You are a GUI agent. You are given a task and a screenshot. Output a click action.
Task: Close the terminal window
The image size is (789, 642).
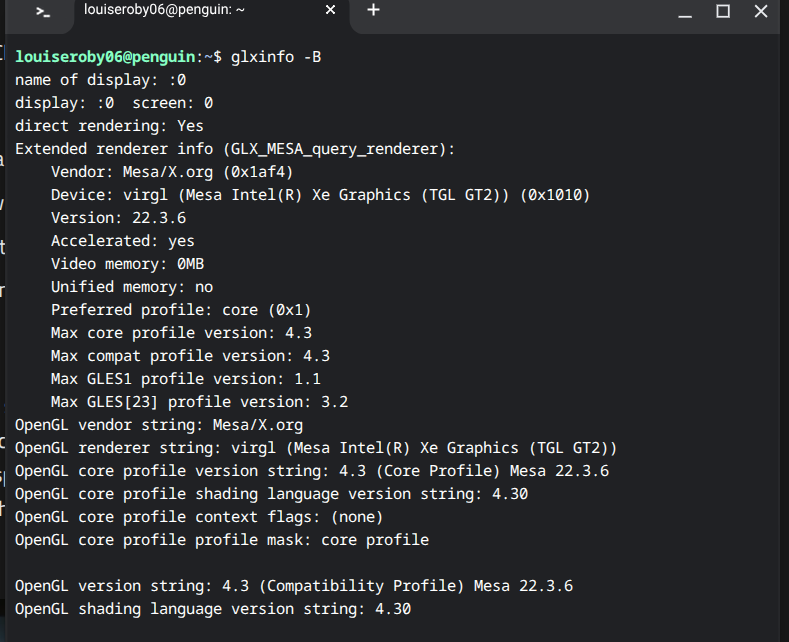tap(761, 11)
